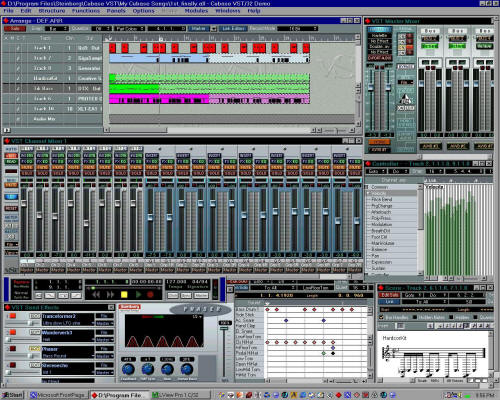The image size is (500, 400).
Task: Click the second blue knob on the Phaser plugin
Action: click(x=148, y=369)
